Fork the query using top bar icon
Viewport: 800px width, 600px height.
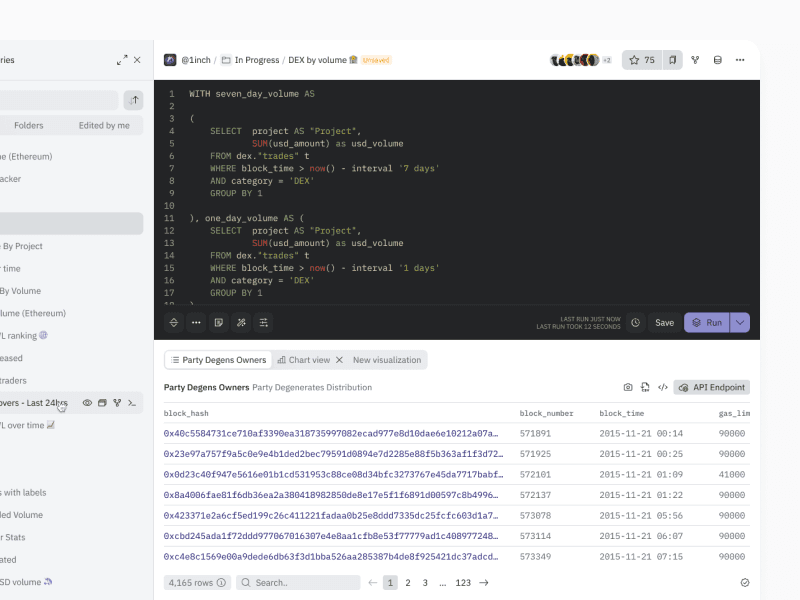coord(695,60)
